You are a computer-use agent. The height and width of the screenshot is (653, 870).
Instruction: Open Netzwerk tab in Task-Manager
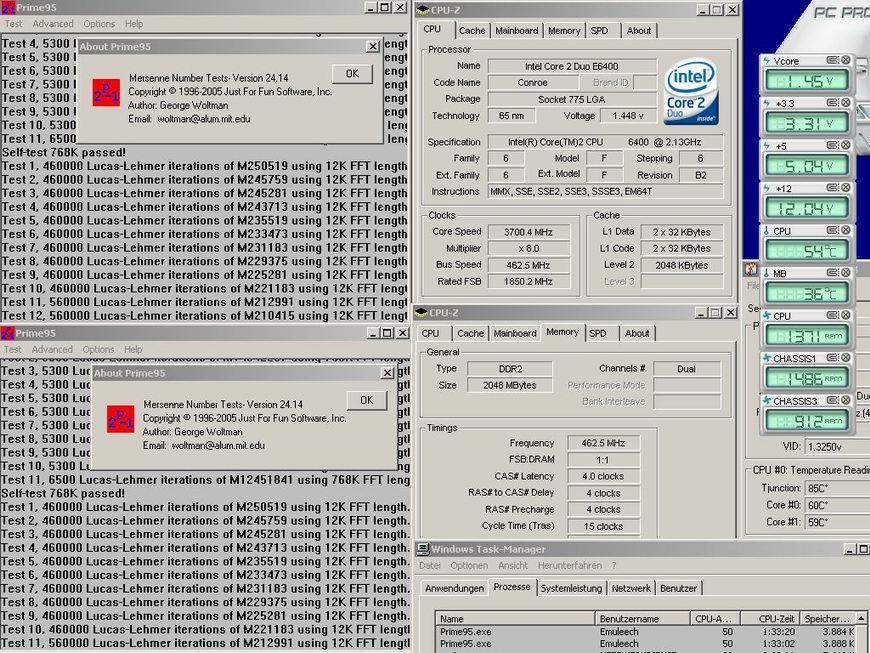tap(631, 588)
